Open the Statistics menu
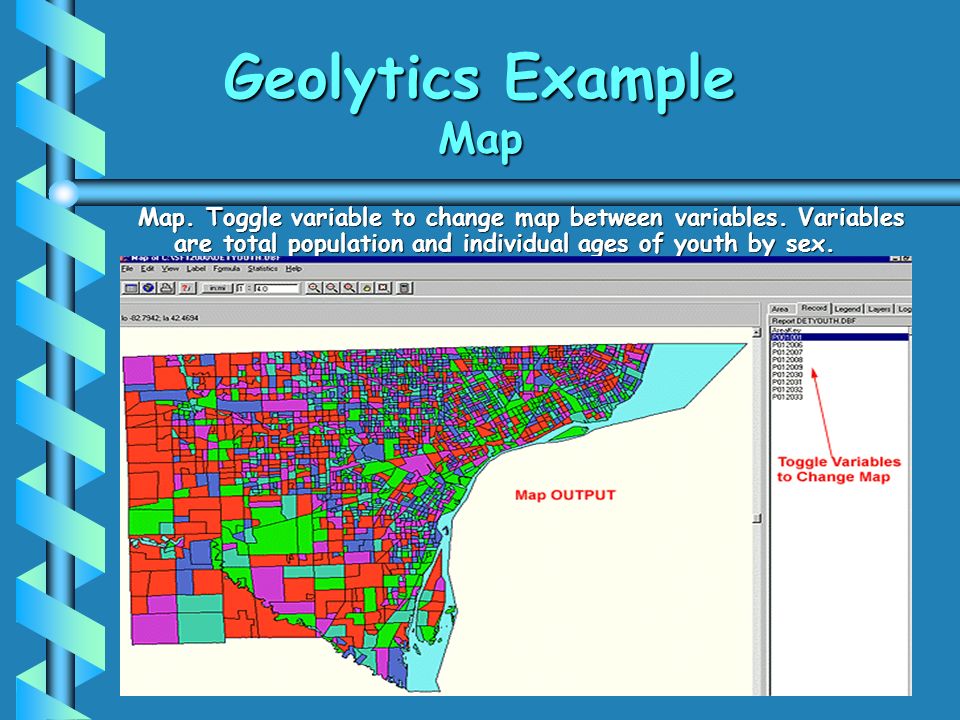This screenshot has width=960, height=720. point(263,269)
